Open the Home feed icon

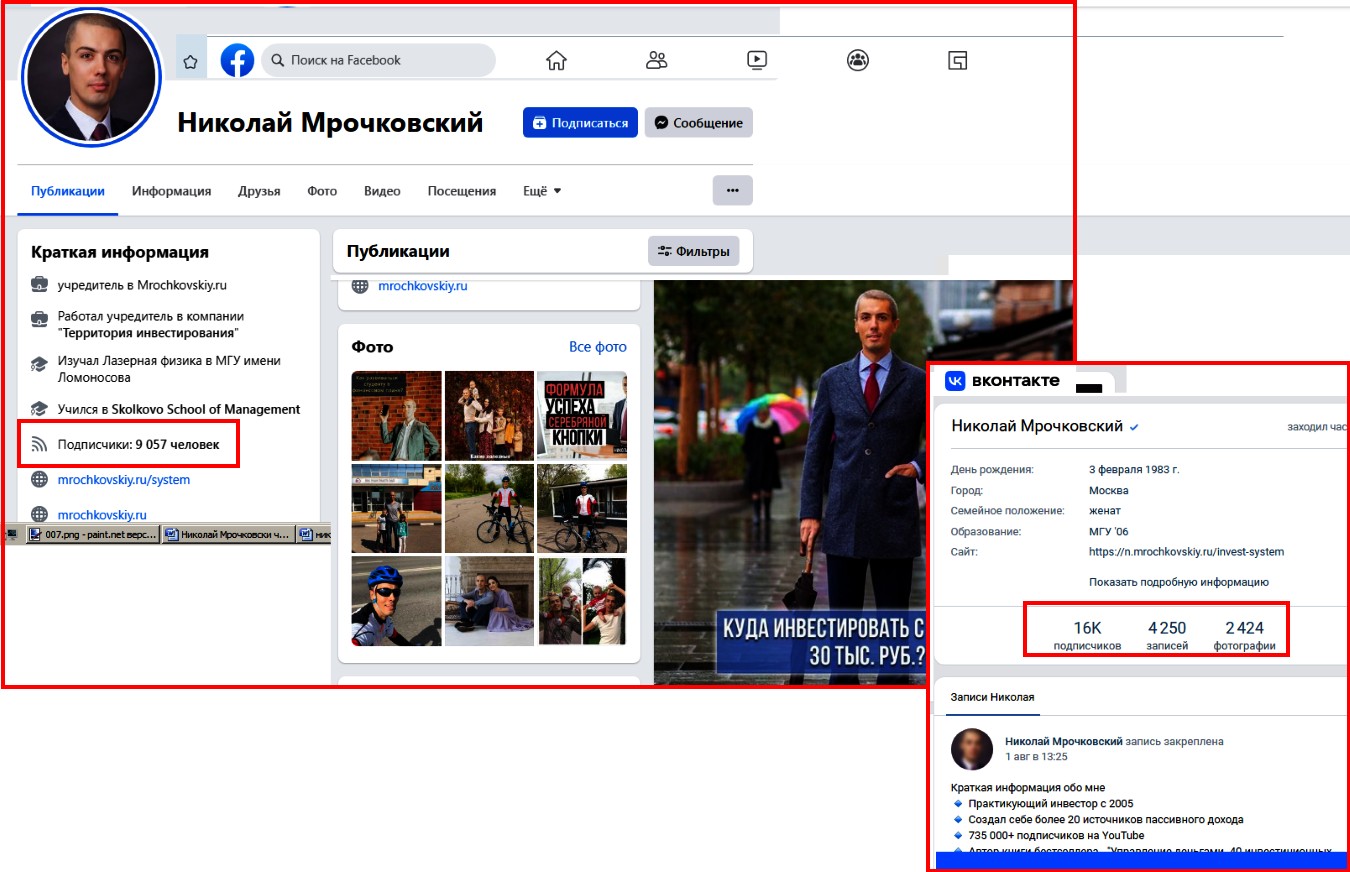click(x=556, y=60)
